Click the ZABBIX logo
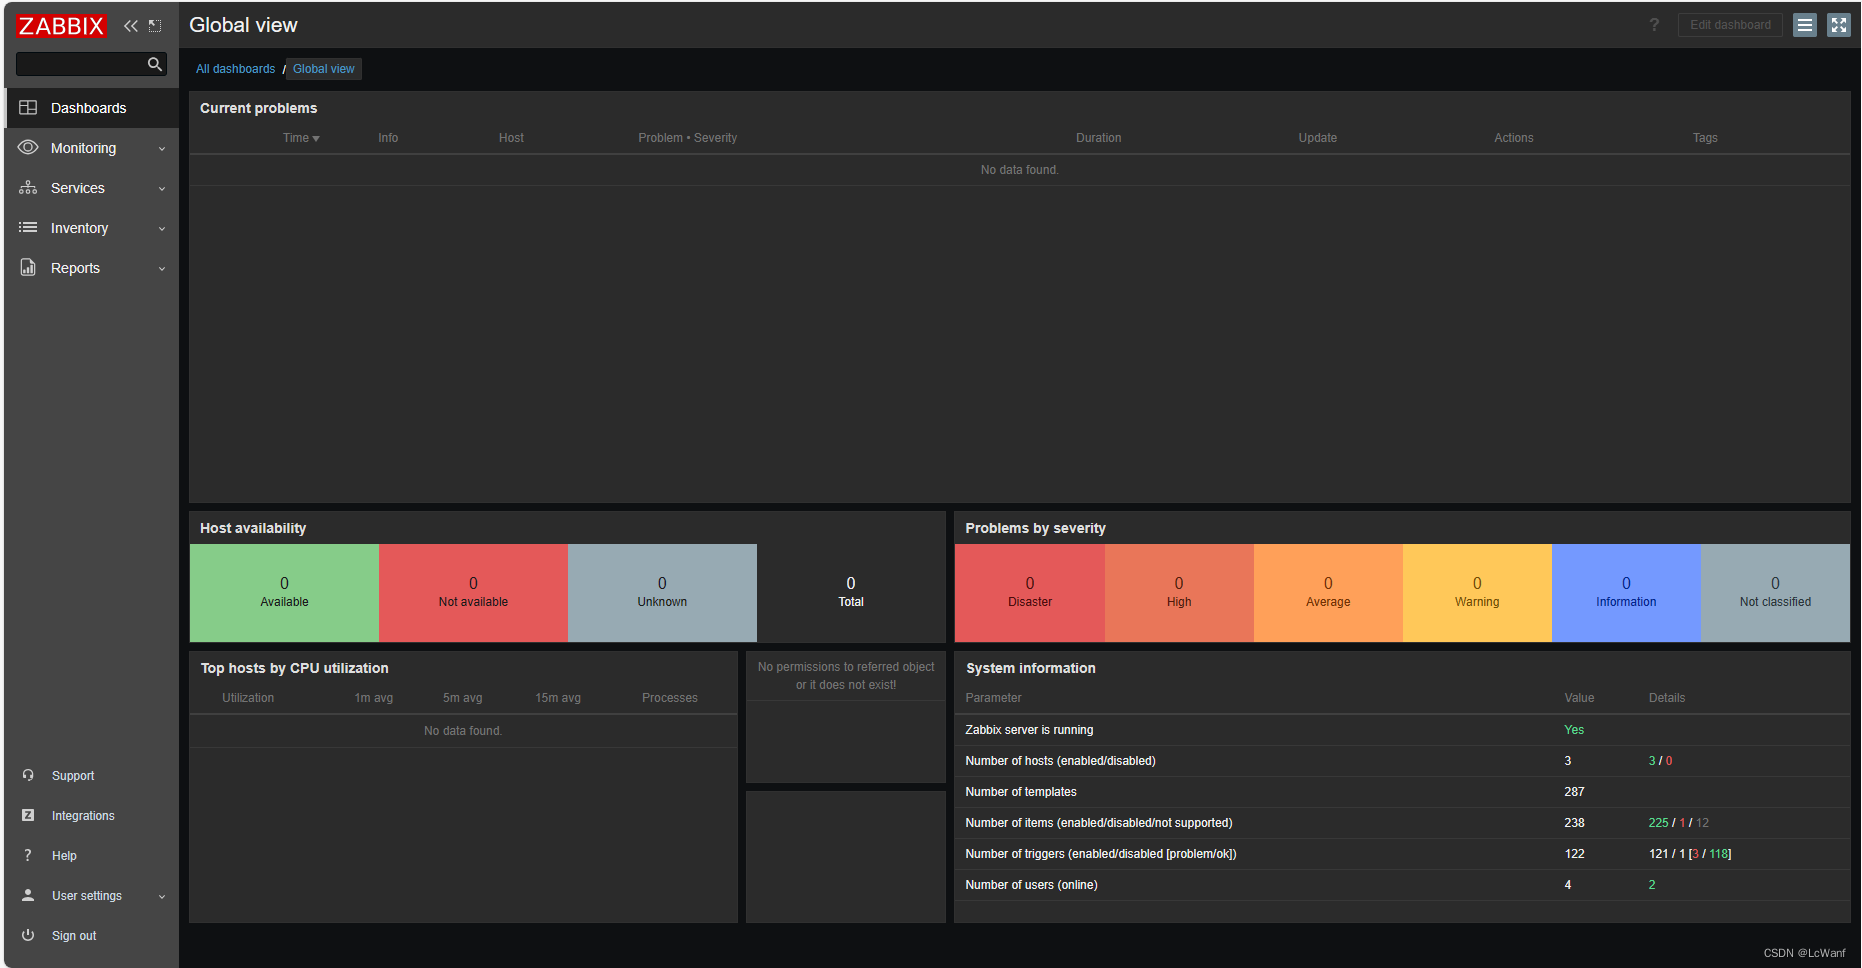The height and width of the screenshot is (968, 1862). coord(61,26)
